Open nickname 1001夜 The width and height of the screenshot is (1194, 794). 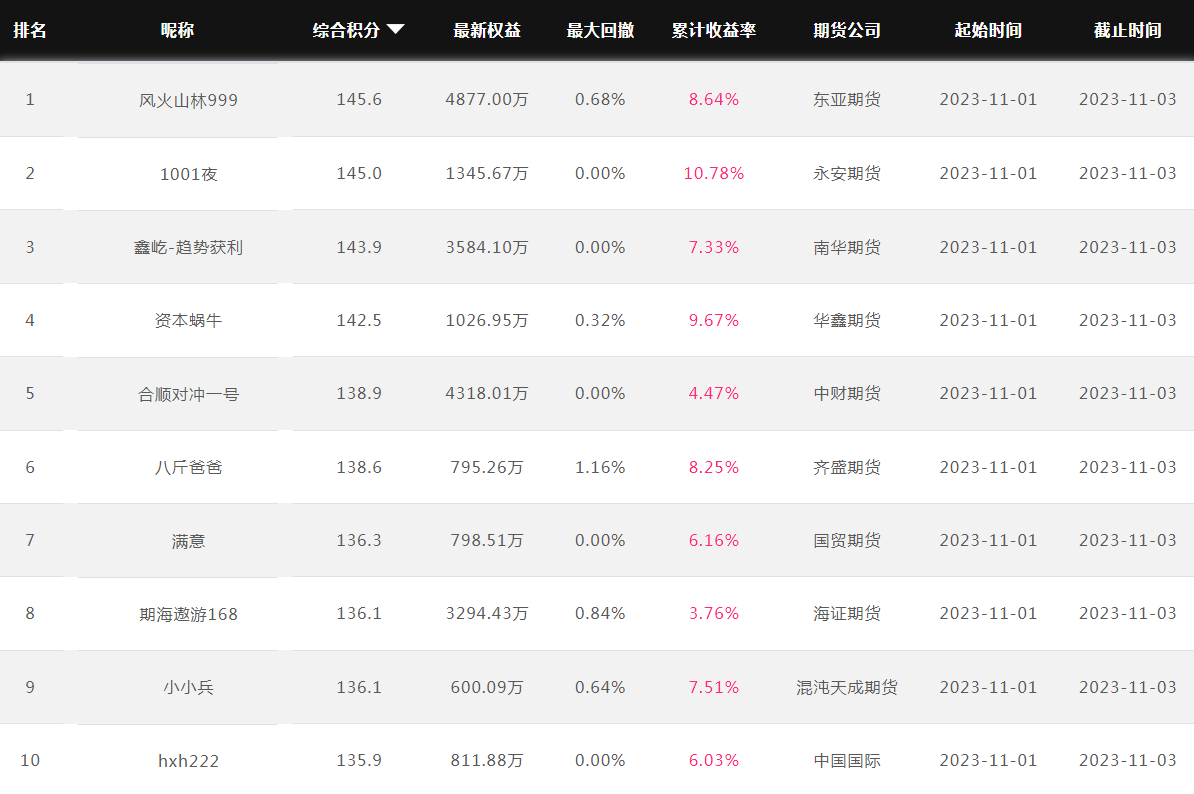(x=188, y=174)
